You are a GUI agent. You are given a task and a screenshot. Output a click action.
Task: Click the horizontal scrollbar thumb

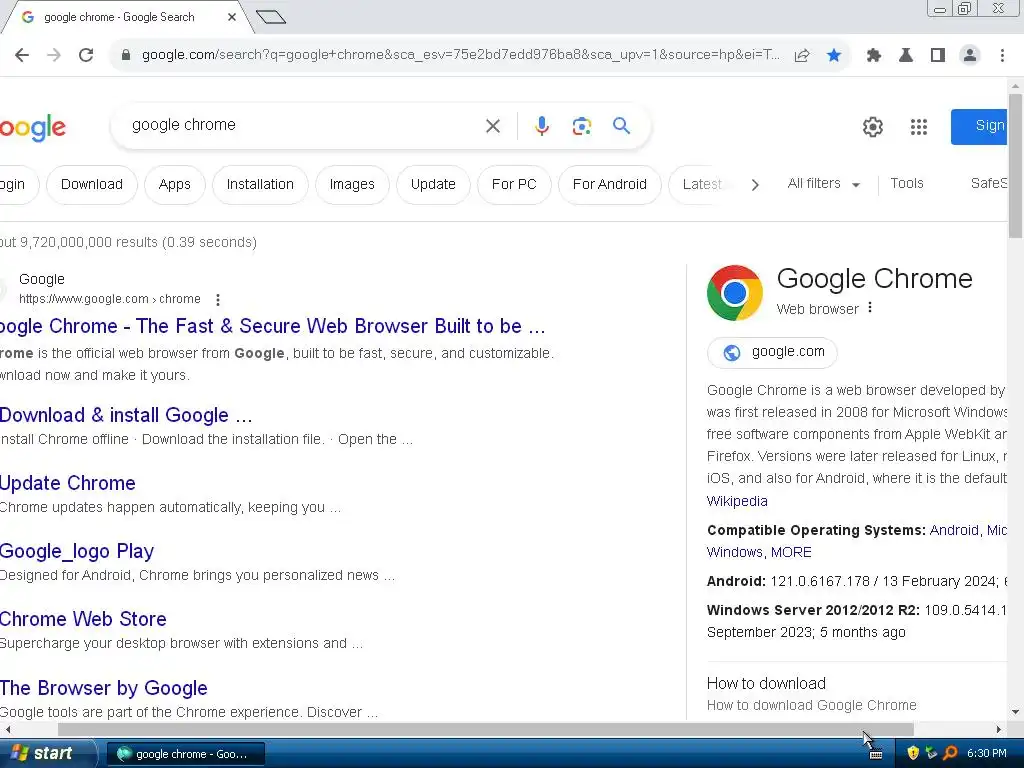pos(485,729)
